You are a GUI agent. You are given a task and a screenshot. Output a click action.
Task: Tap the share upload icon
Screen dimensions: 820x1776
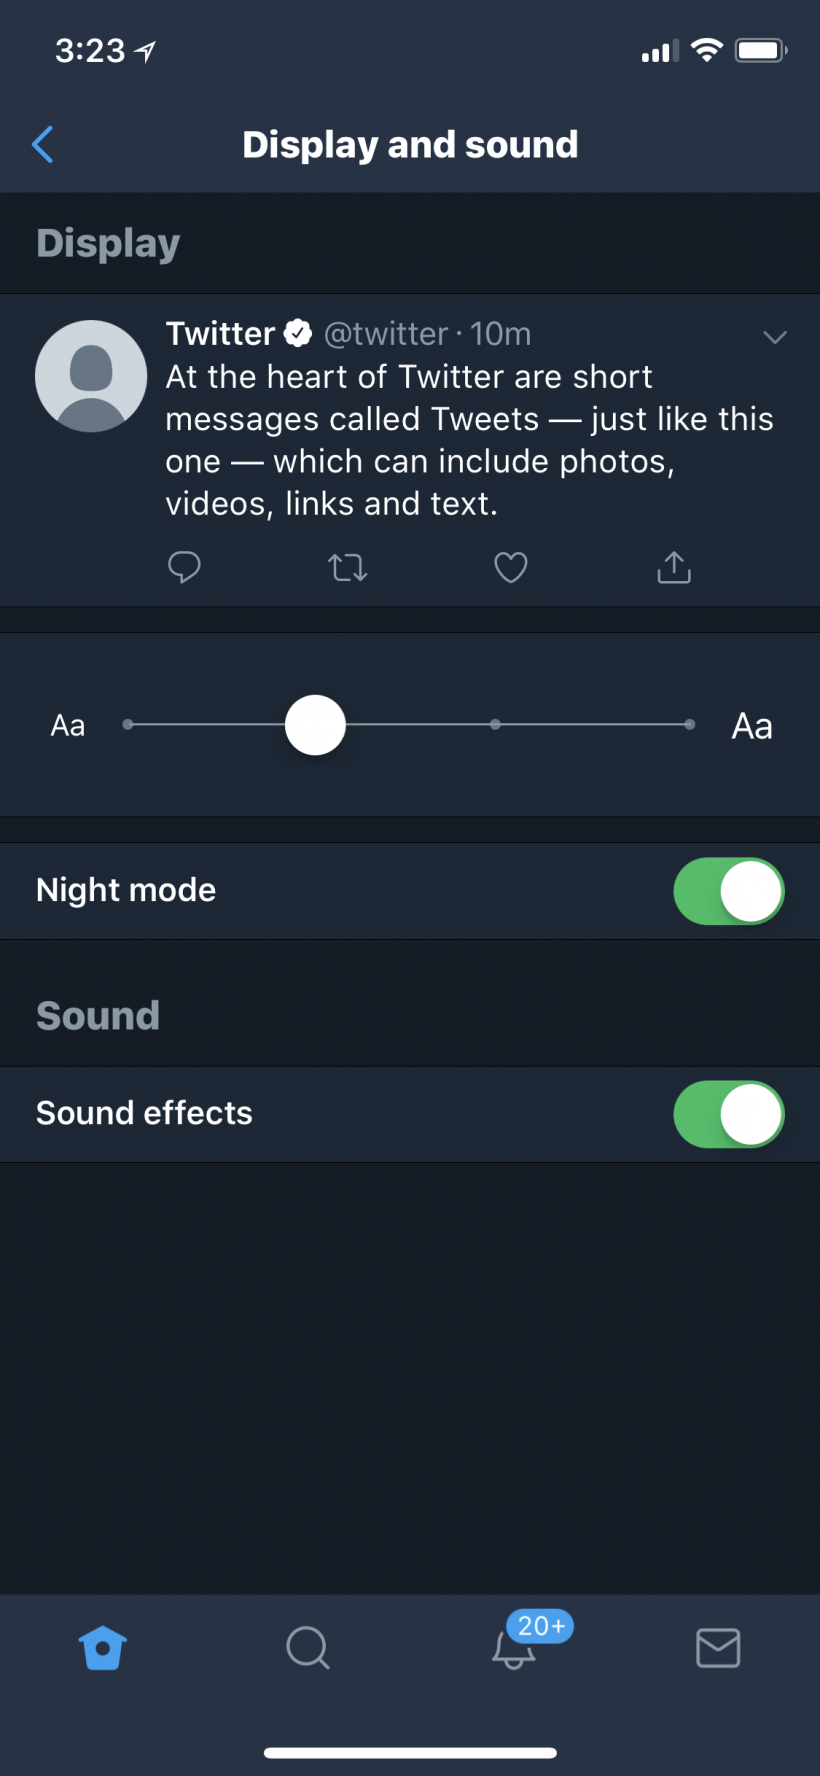(674, 567)
